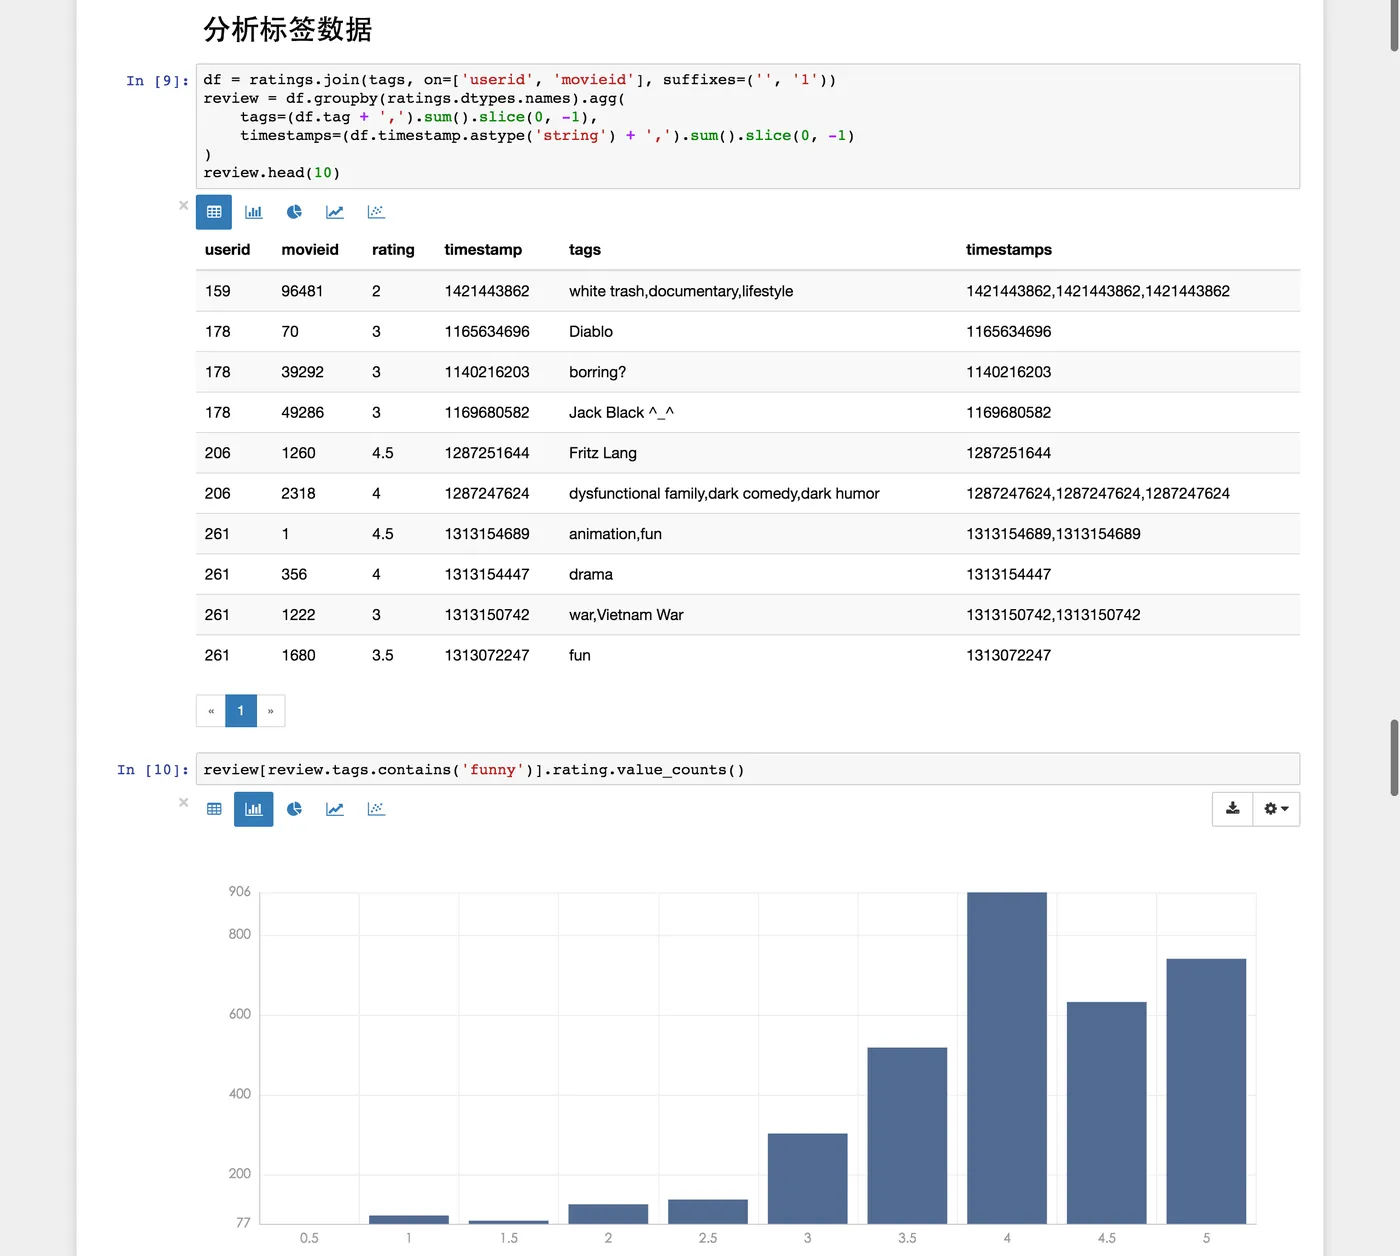Click the chart bar for rating 2.5
The image size is (1400, 1256).
click(708, 1211)
